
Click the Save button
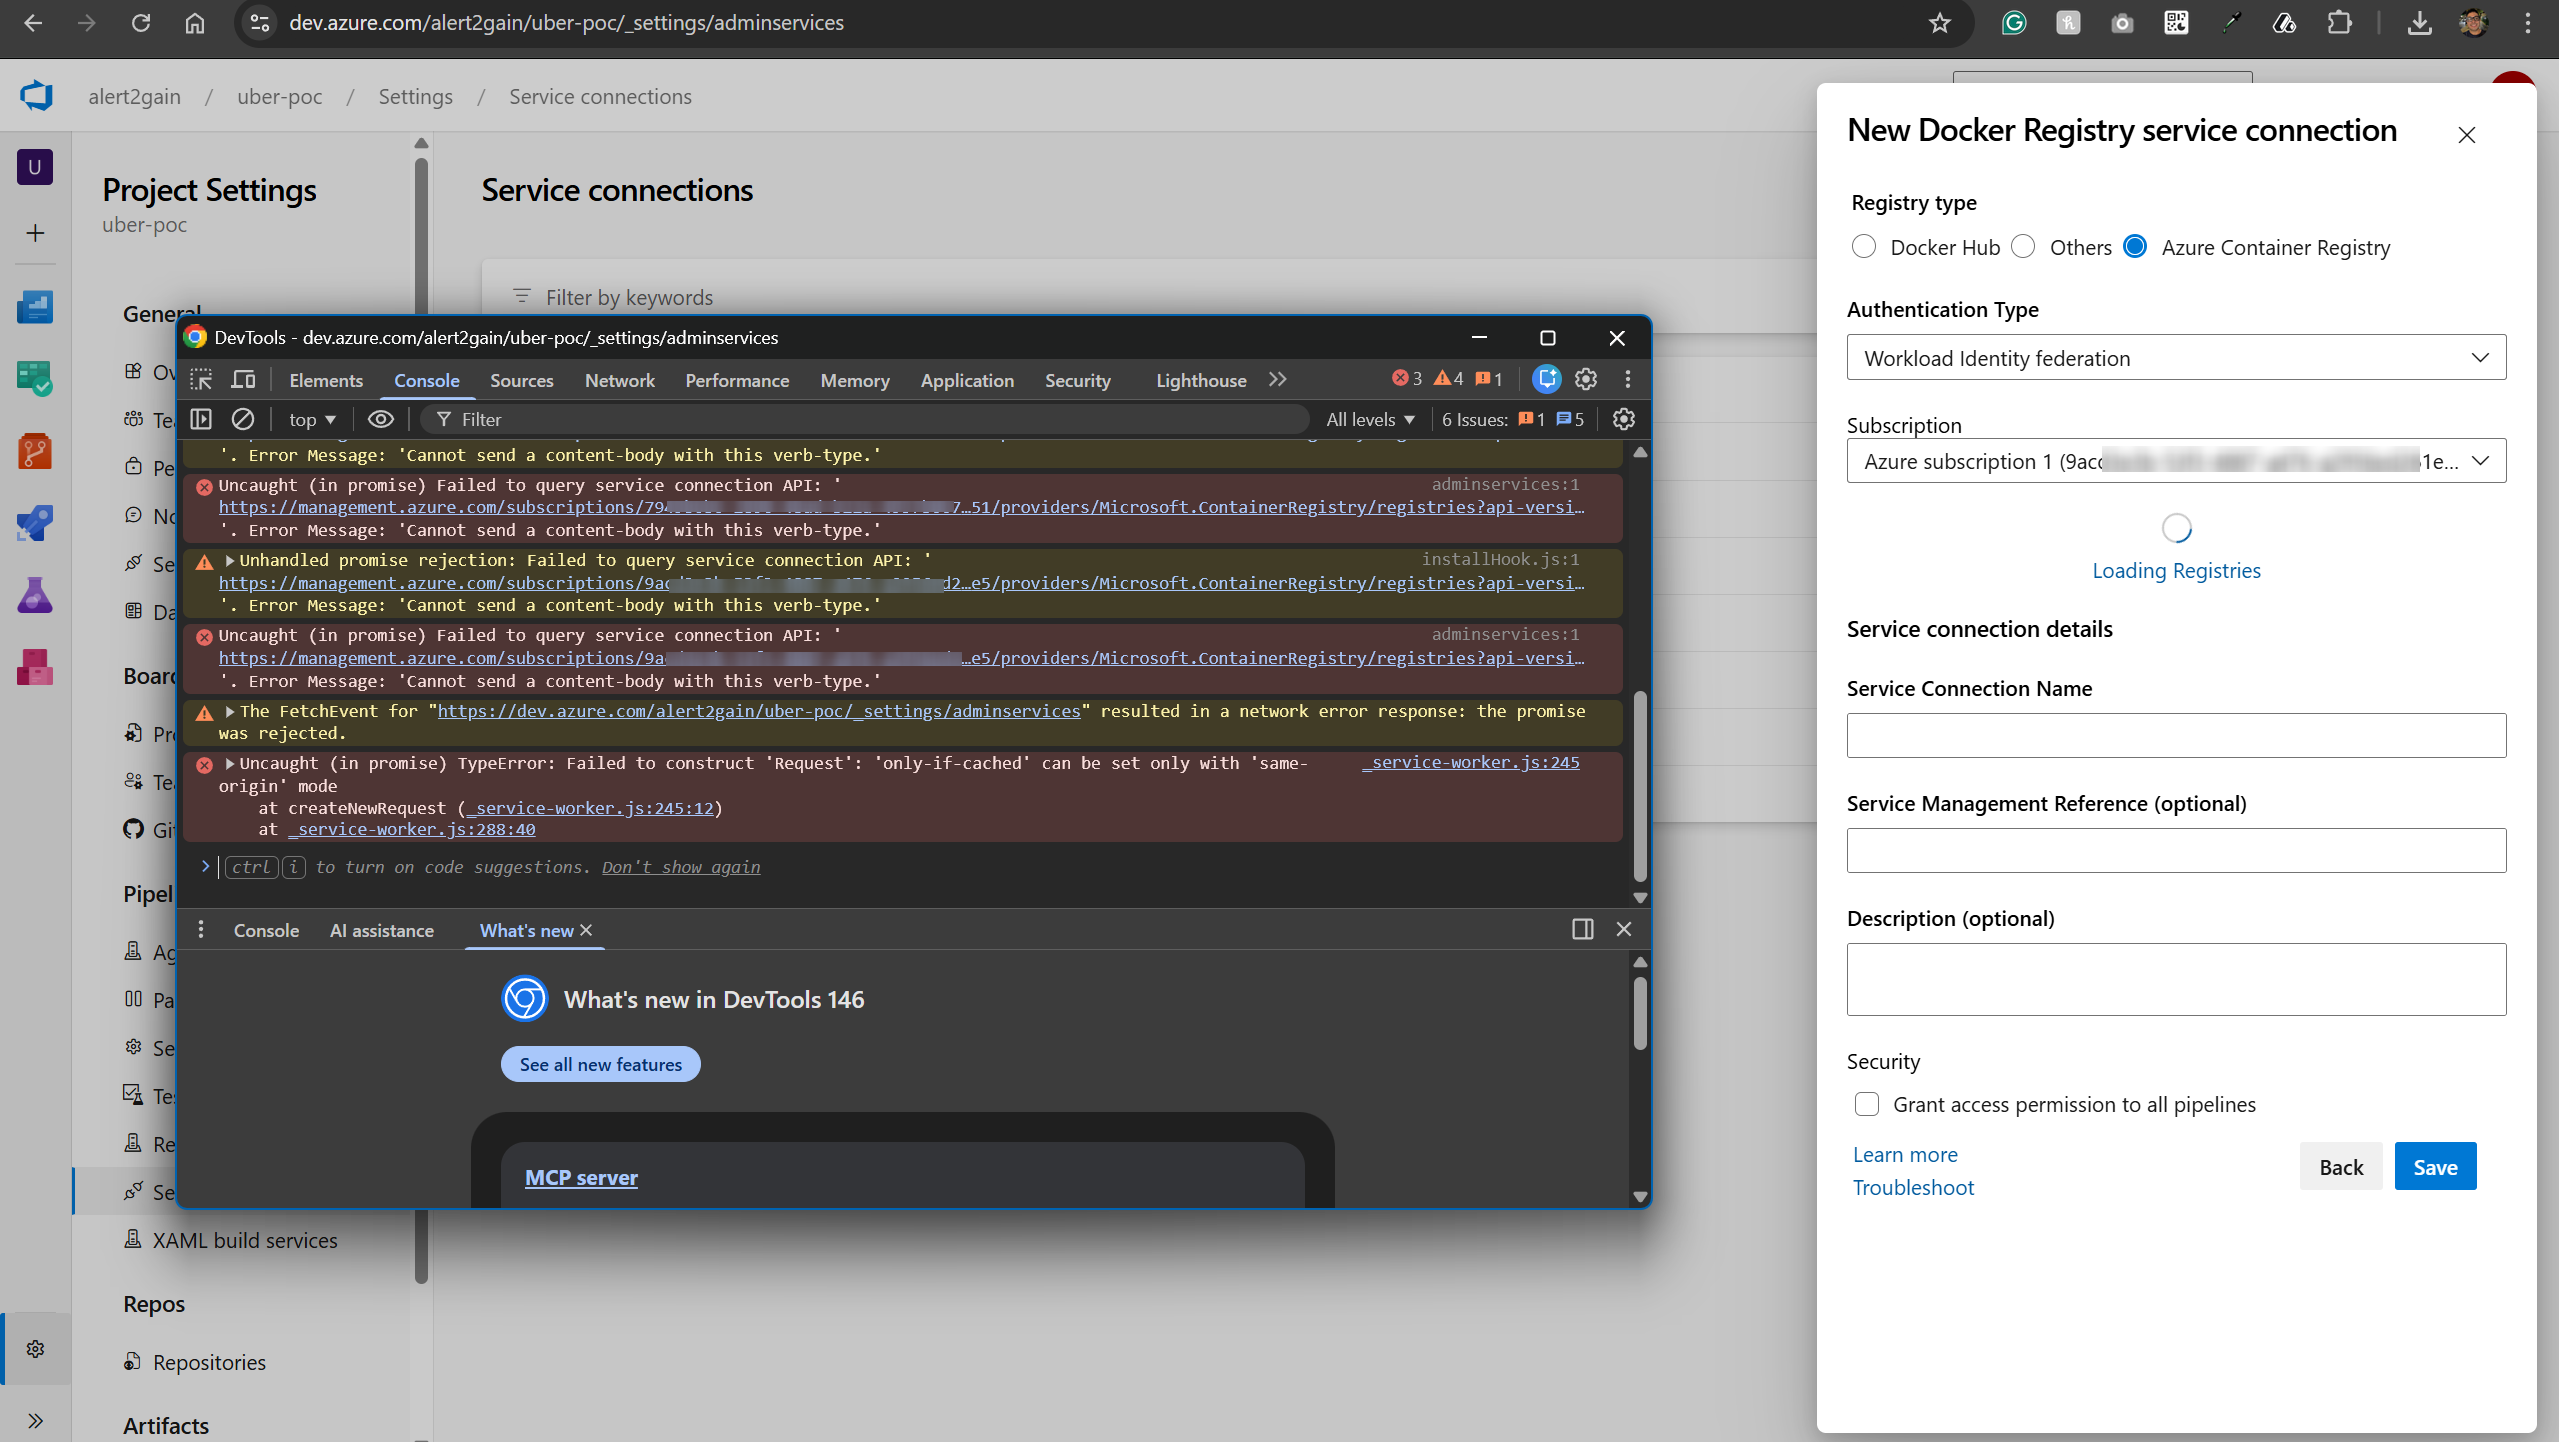pos(2435,1167)
